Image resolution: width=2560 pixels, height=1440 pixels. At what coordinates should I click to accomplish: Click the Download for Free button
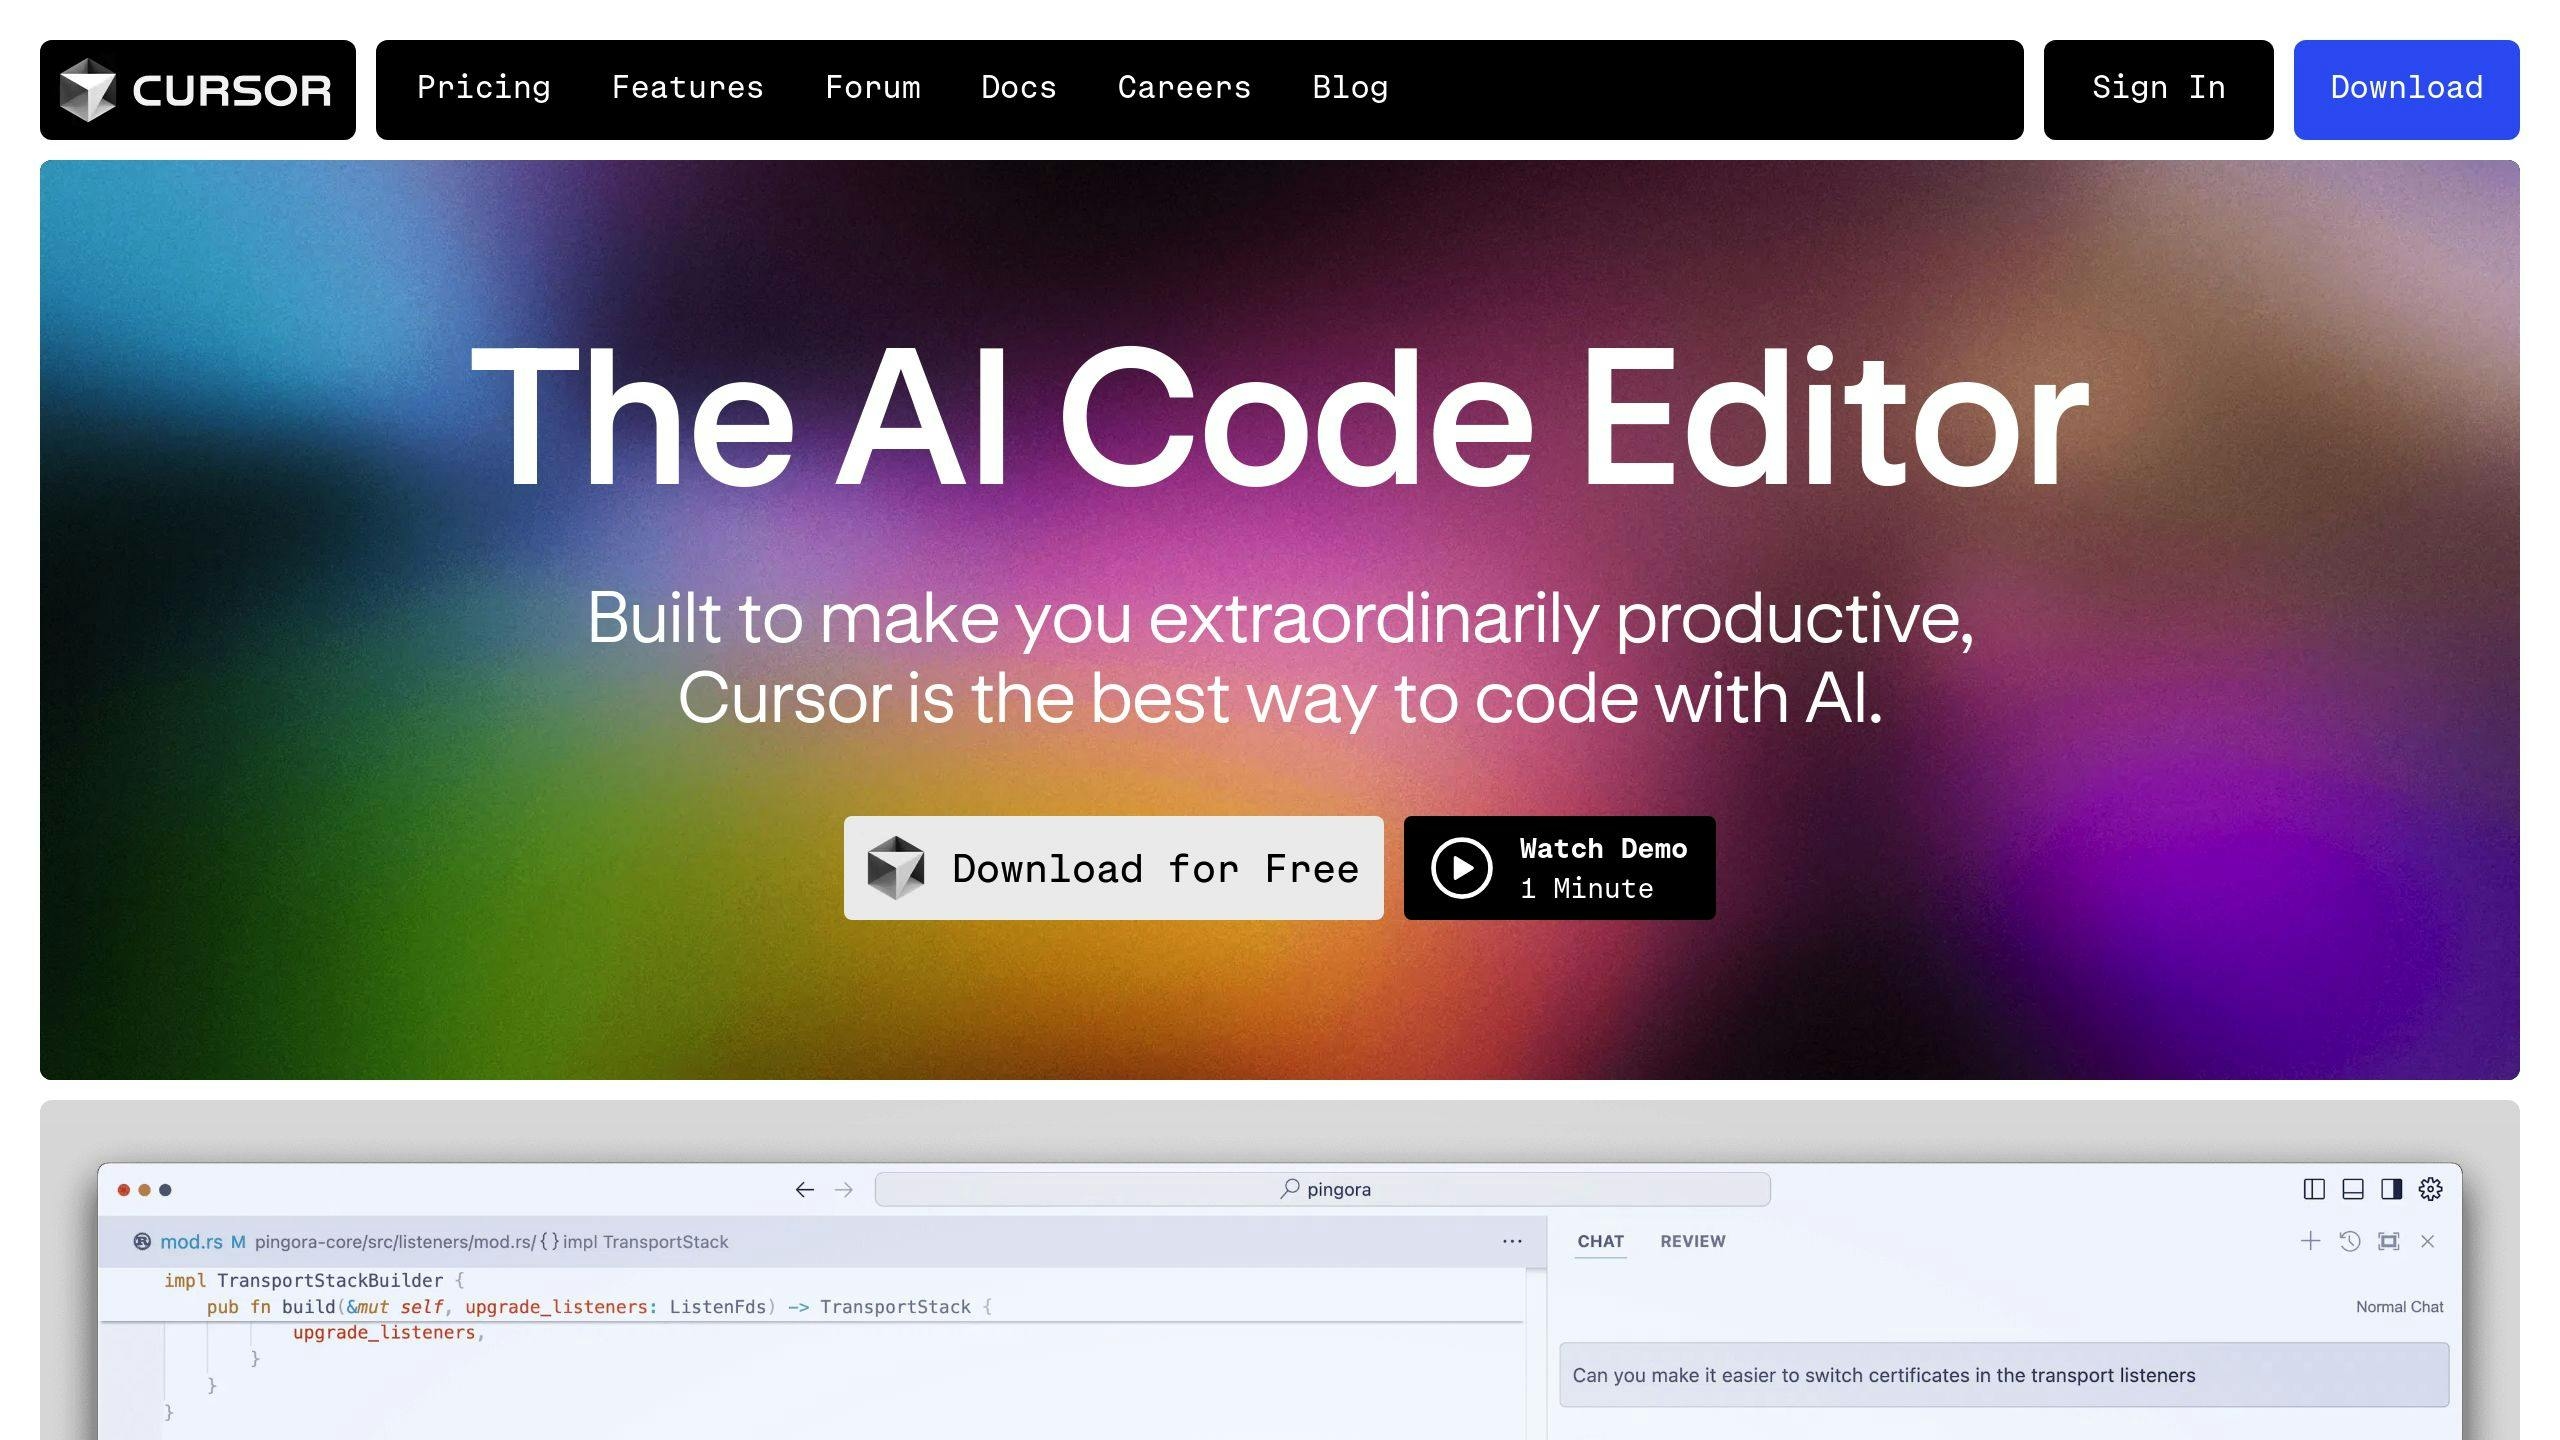tap(1115, 867)
